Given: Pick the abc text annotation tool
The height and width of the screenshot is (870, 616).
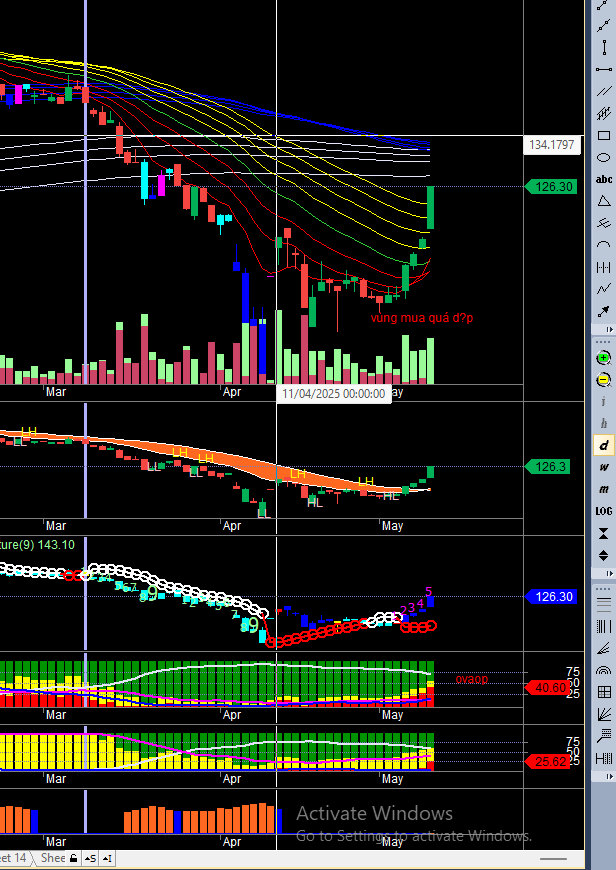Looking at the screenshot, I should (x=604, y=180).
